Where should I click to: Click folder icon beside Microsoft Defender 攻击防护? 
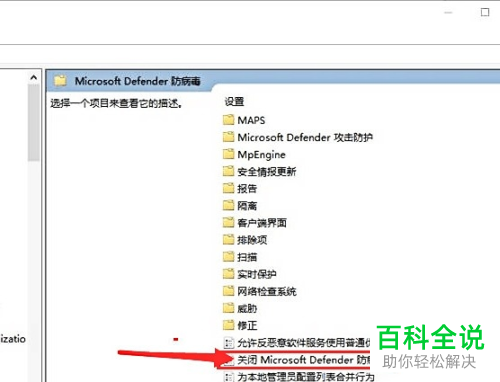click(x=228, y=136)
